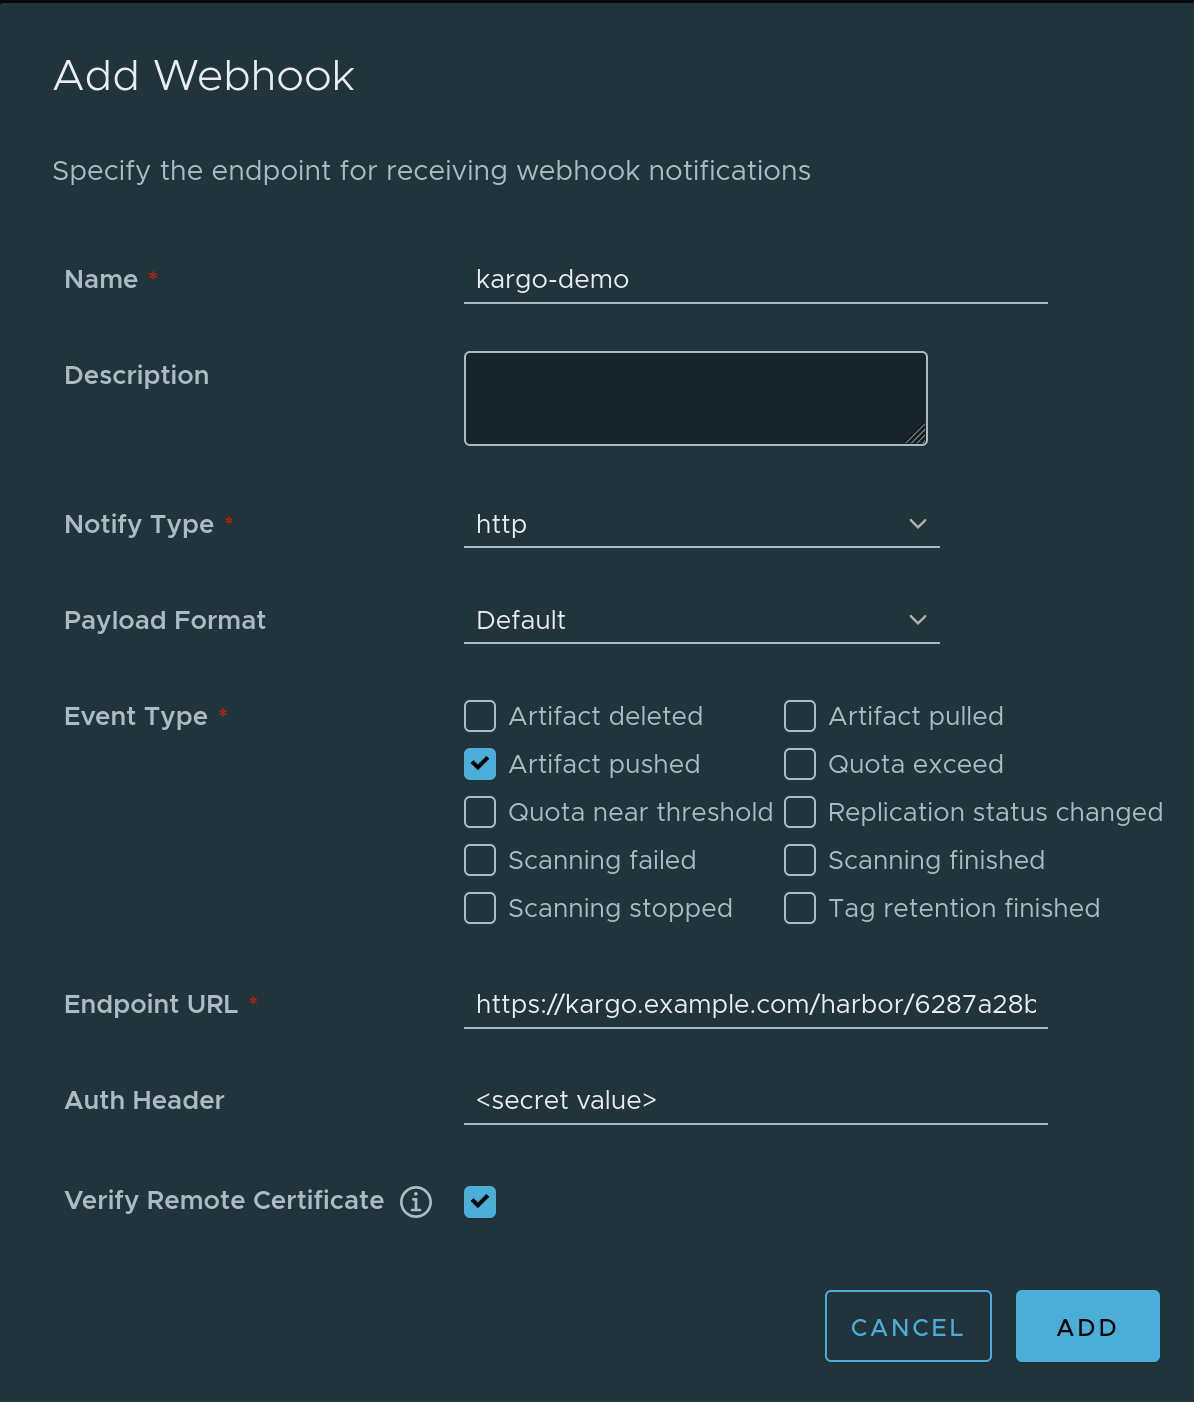
Task: Click the Name field containing kargo-demo
Action: tap(755, 281)
